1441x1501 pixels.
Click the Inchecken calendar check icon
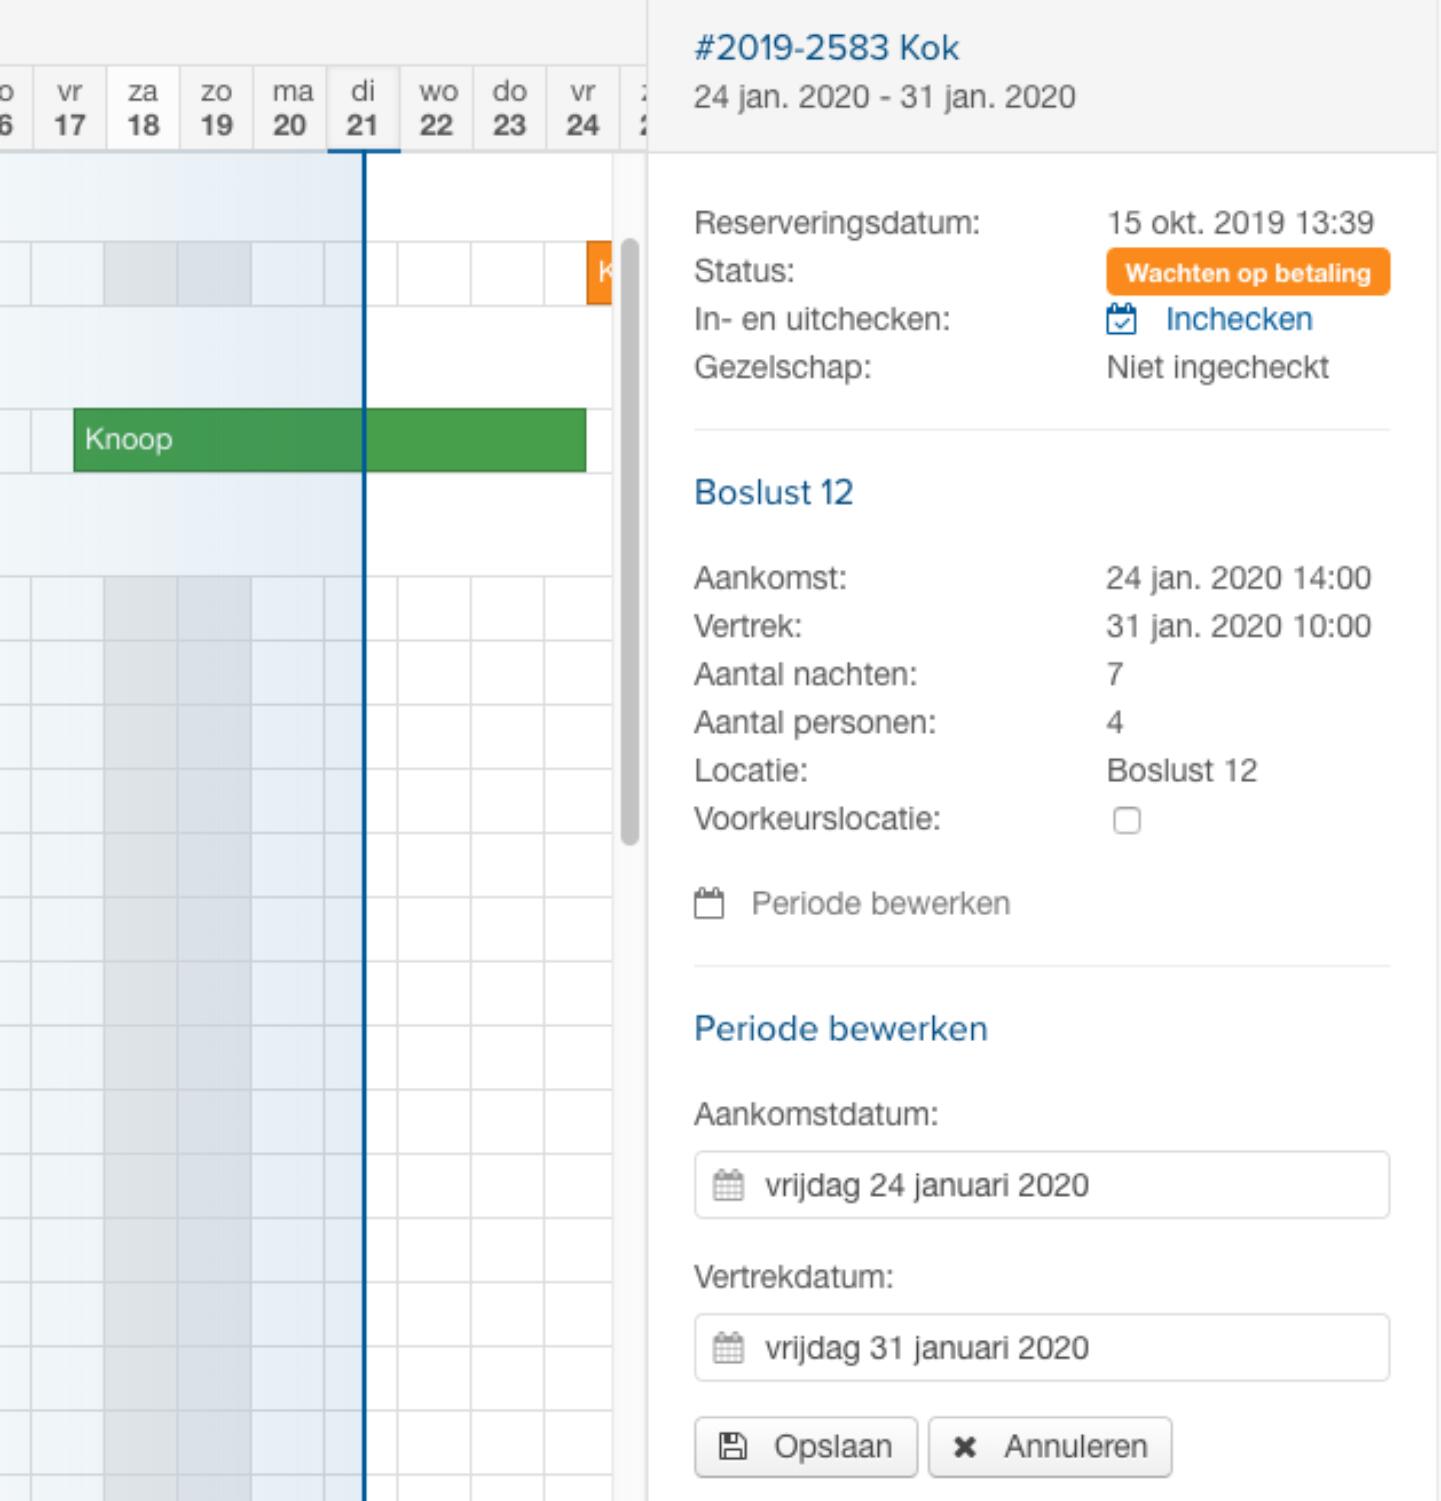point(1121,319)
